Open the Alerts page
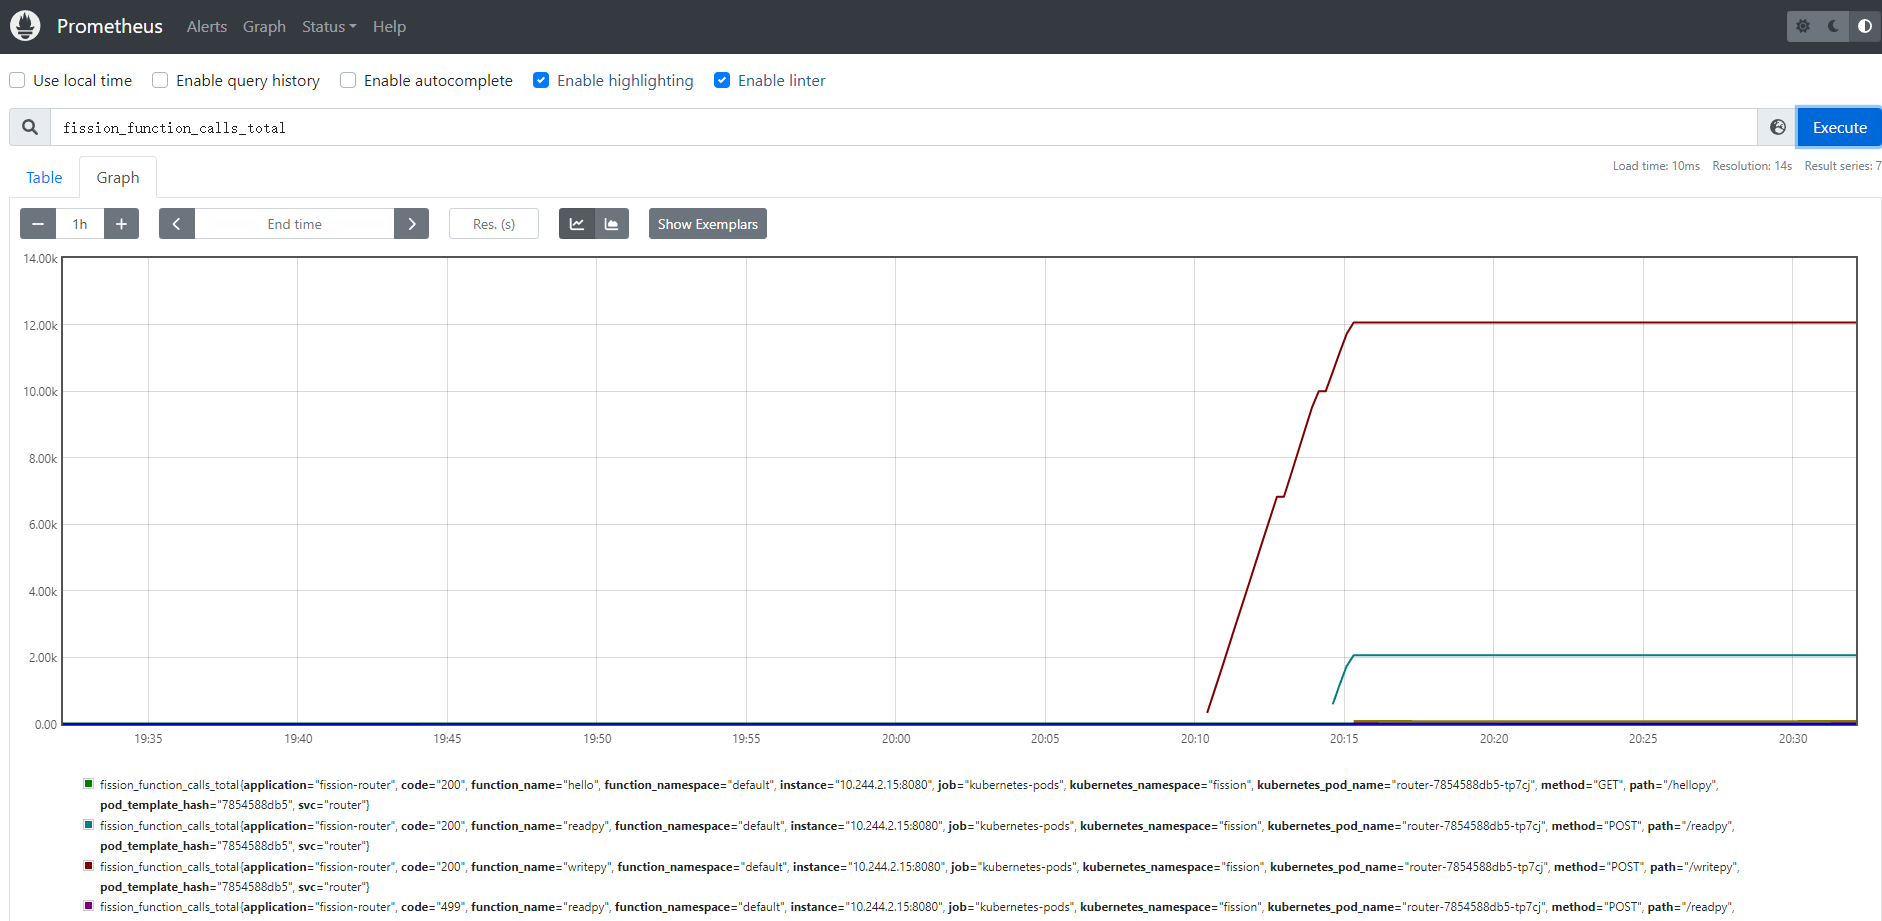The height and width of the screenshot is (921, 1882). tap(207, 26)
